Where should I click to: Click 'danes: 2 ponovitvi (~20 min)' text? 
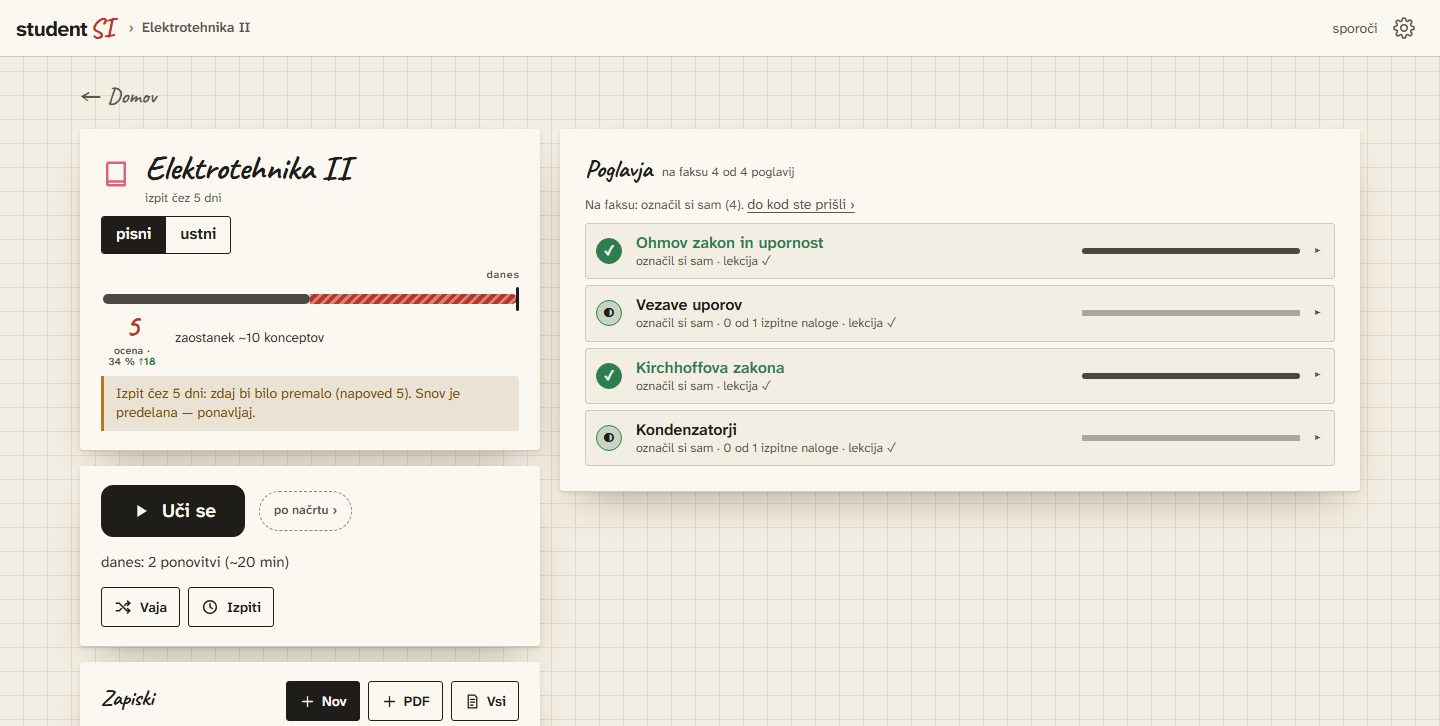click(195, 562)
